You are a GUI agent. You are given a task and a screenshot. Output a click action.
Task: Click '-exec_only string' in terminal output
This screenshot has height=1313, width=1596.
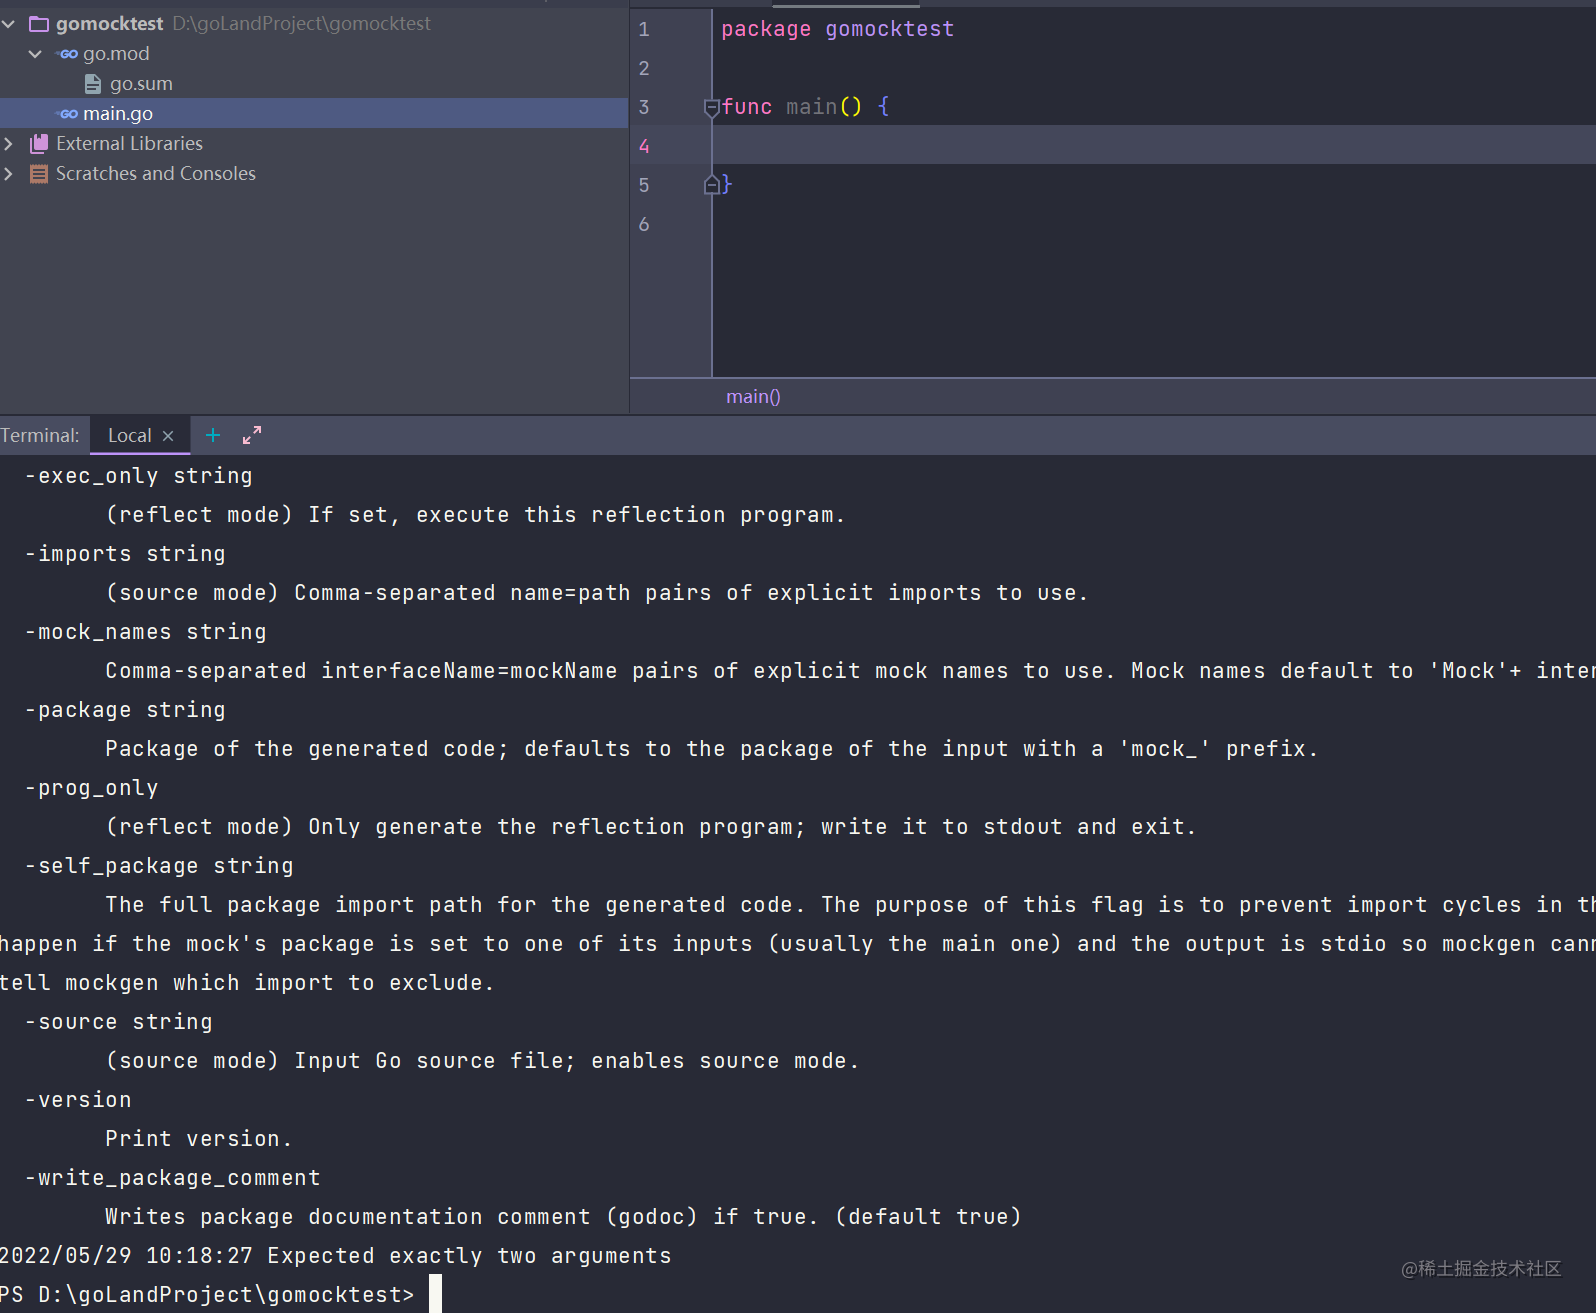(139, 476)
